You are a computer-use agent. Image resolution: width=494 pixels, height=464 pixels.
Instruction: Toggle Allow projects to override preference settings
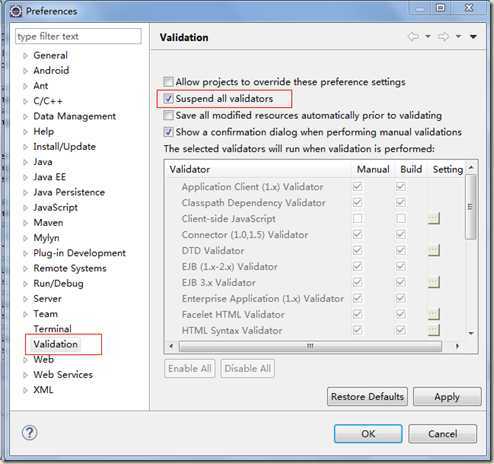[168, 82]
